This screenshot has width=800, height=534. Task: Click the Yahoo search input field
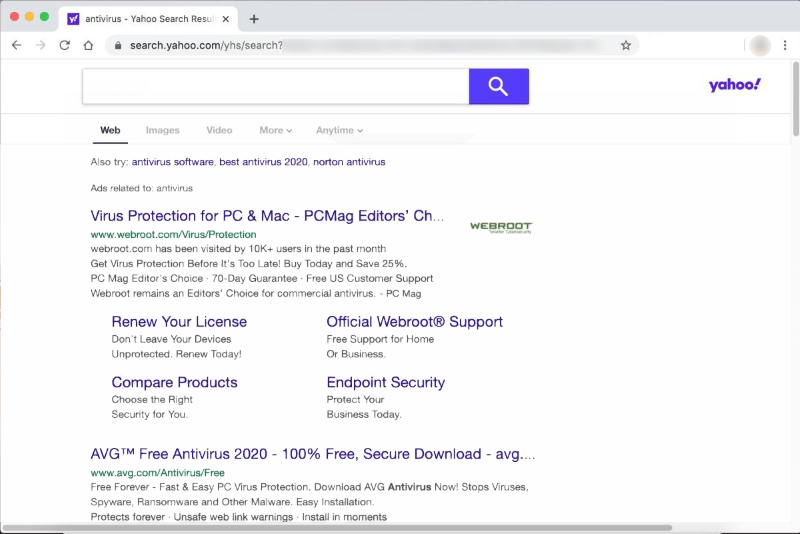click(x=276, y=86)
